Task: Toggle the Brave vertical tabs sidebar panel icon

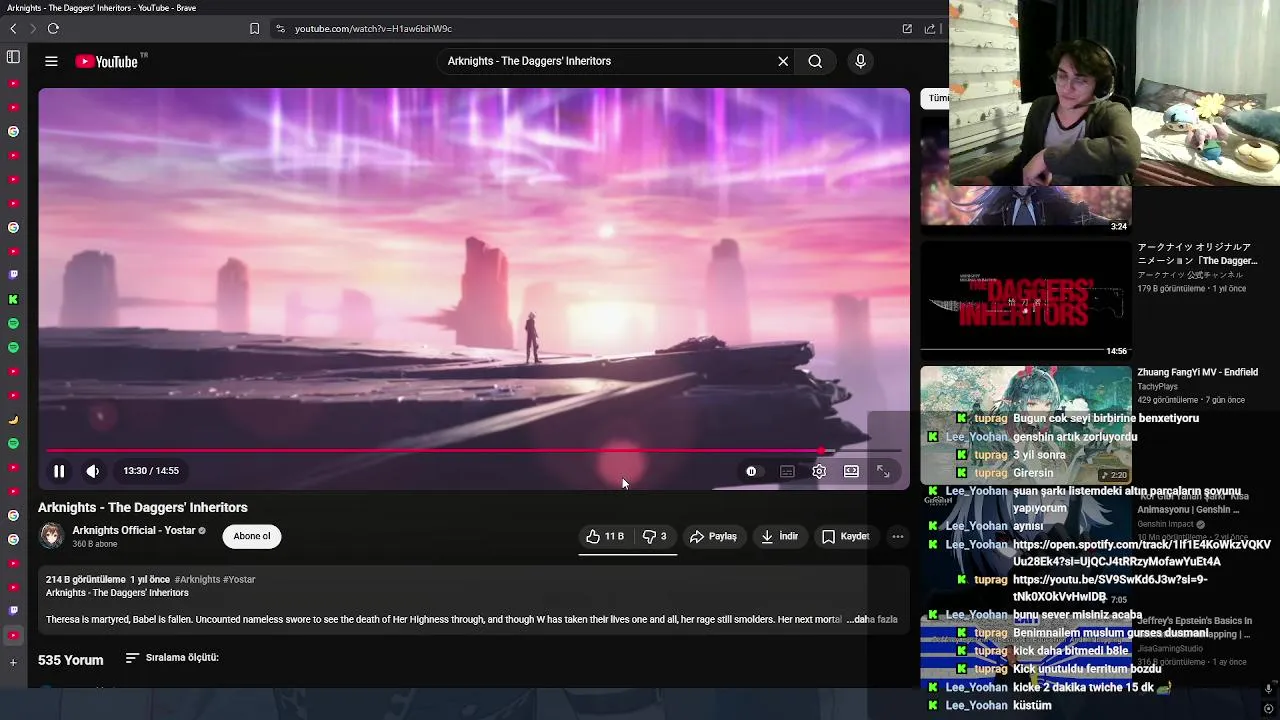Action: pyautogui.click(x=13, y=57)
